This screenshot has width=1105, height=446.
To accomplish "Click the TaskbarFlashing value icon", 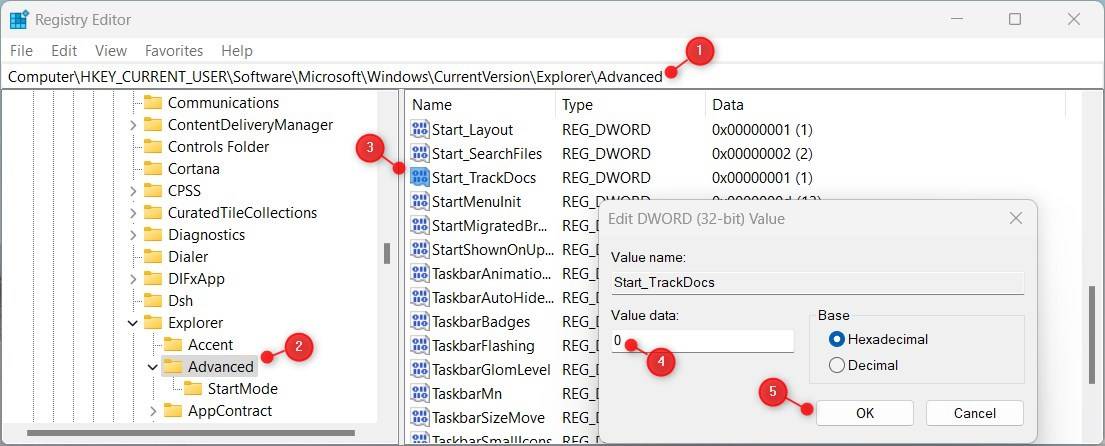I will click(420, 346).
